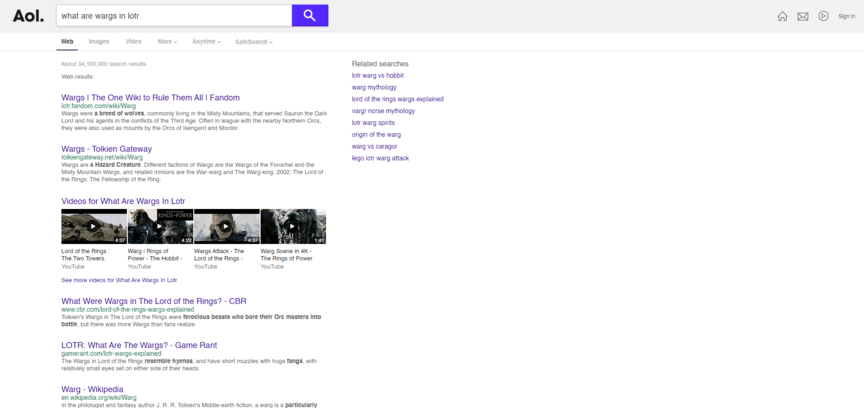This screenshot has height=408, width=864.
Task: Open the Anytime filter dropdown
Action: [x=206, y=41]
